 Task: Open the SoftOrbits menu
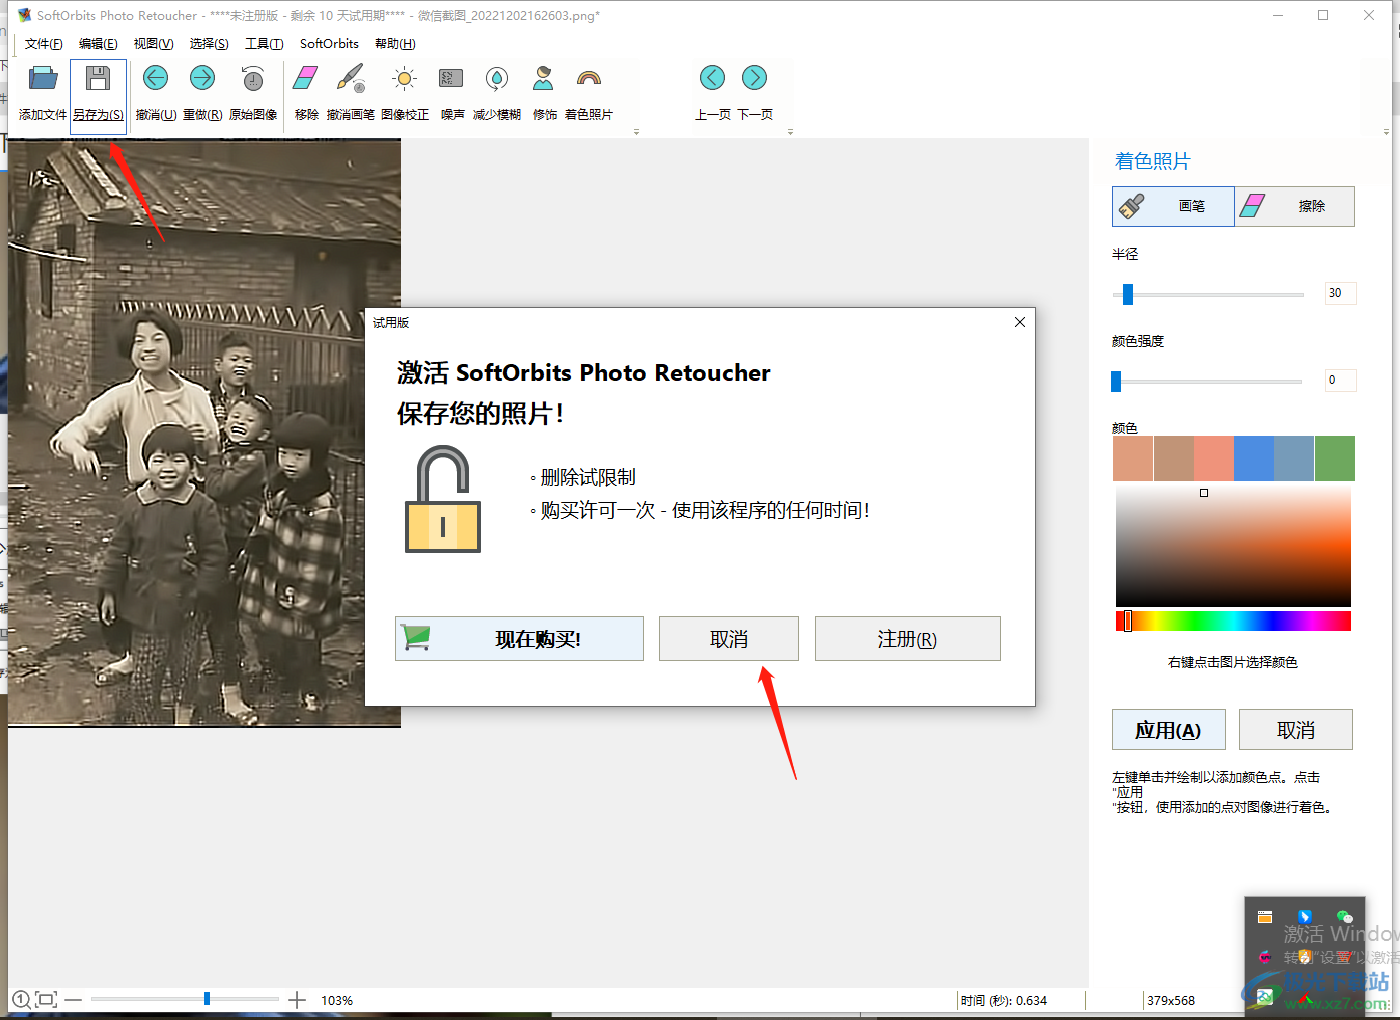(x=329, y=44)
